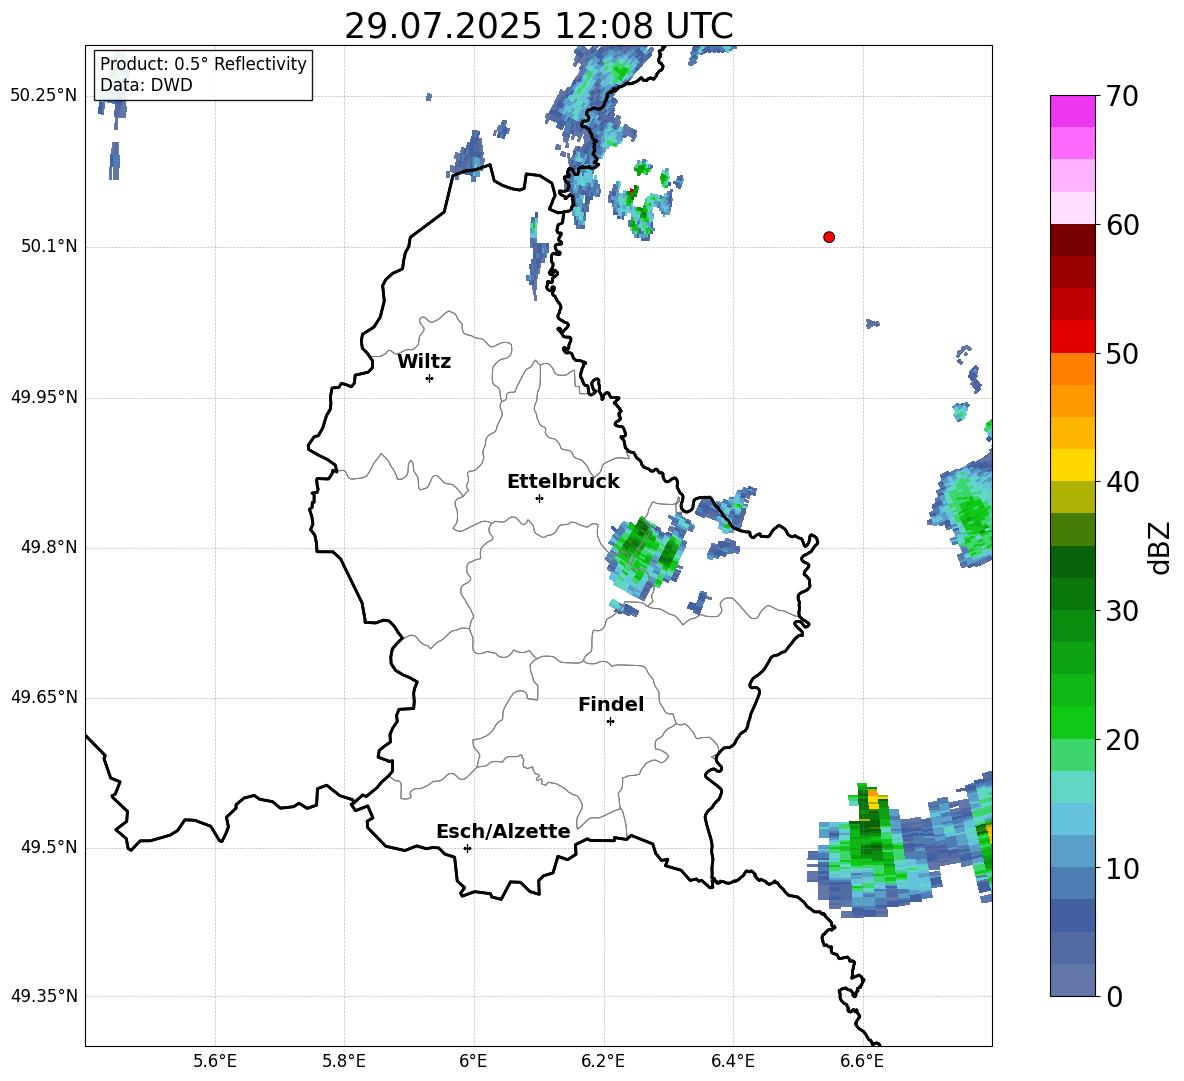Click the 49.35°N latitude label
Image resolution: width=1184 pixels, height=1081 pixels.
[43, 996]
